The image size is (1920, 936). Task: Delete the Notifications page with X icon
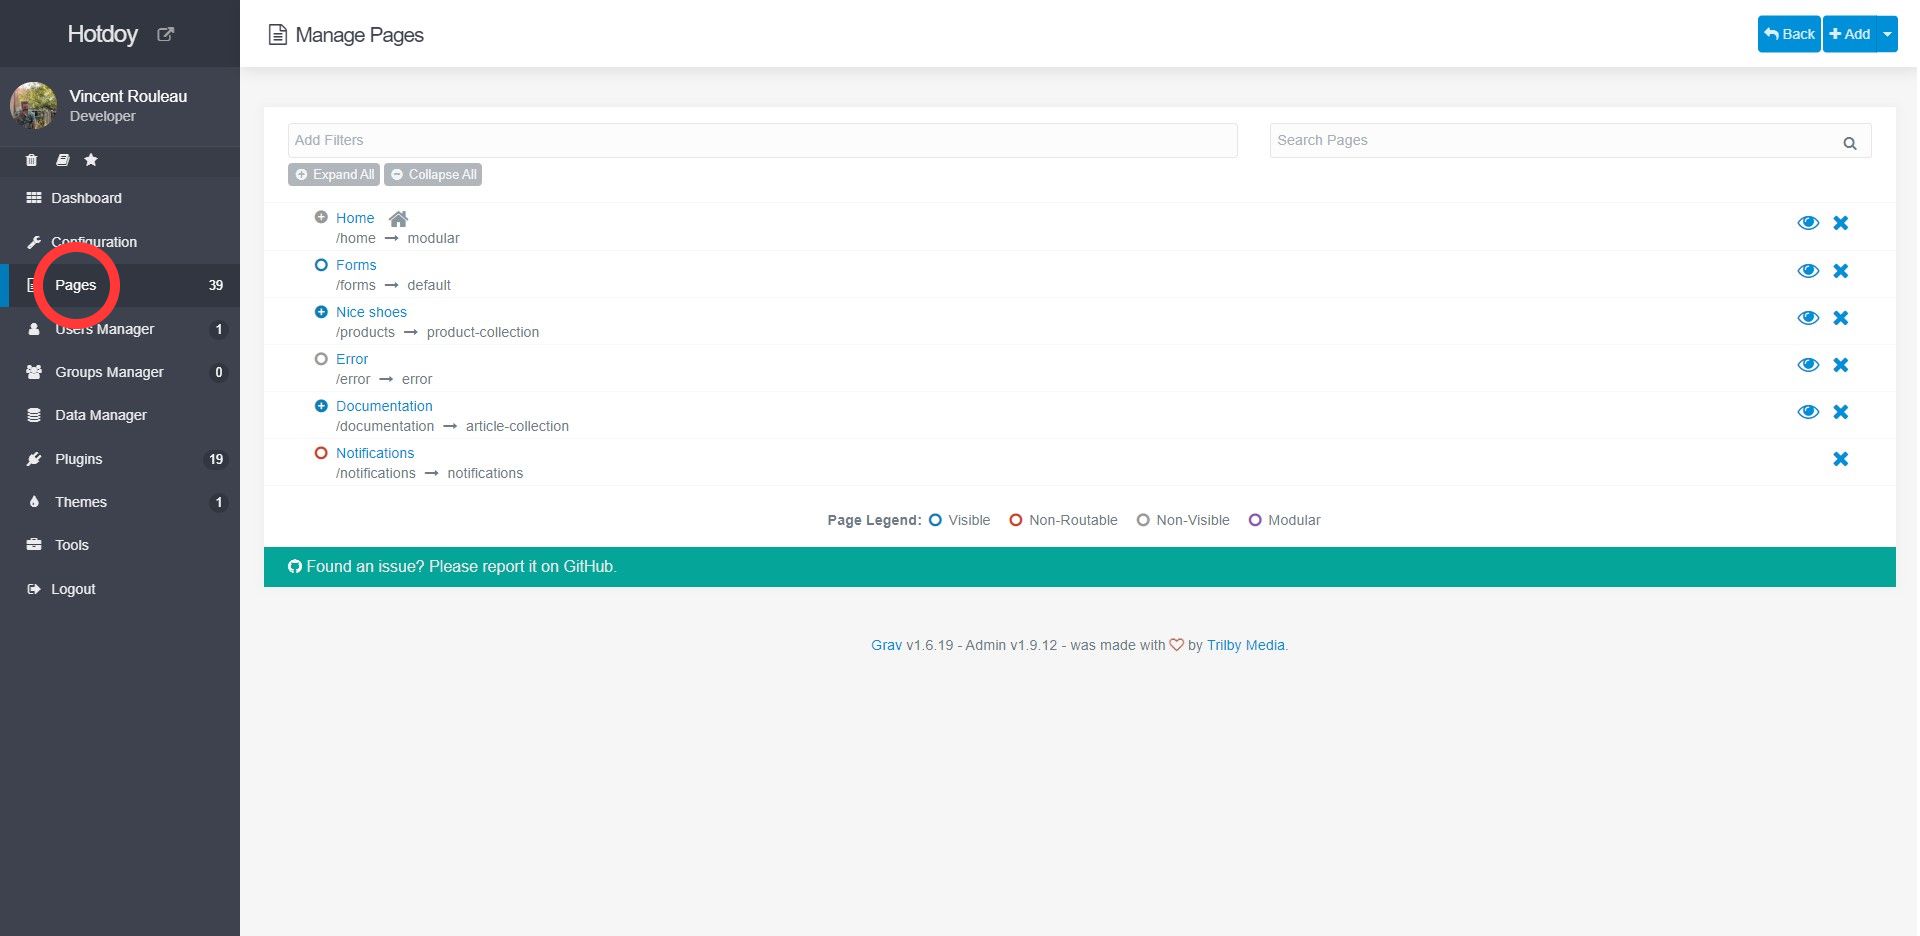click(1840, 459)
